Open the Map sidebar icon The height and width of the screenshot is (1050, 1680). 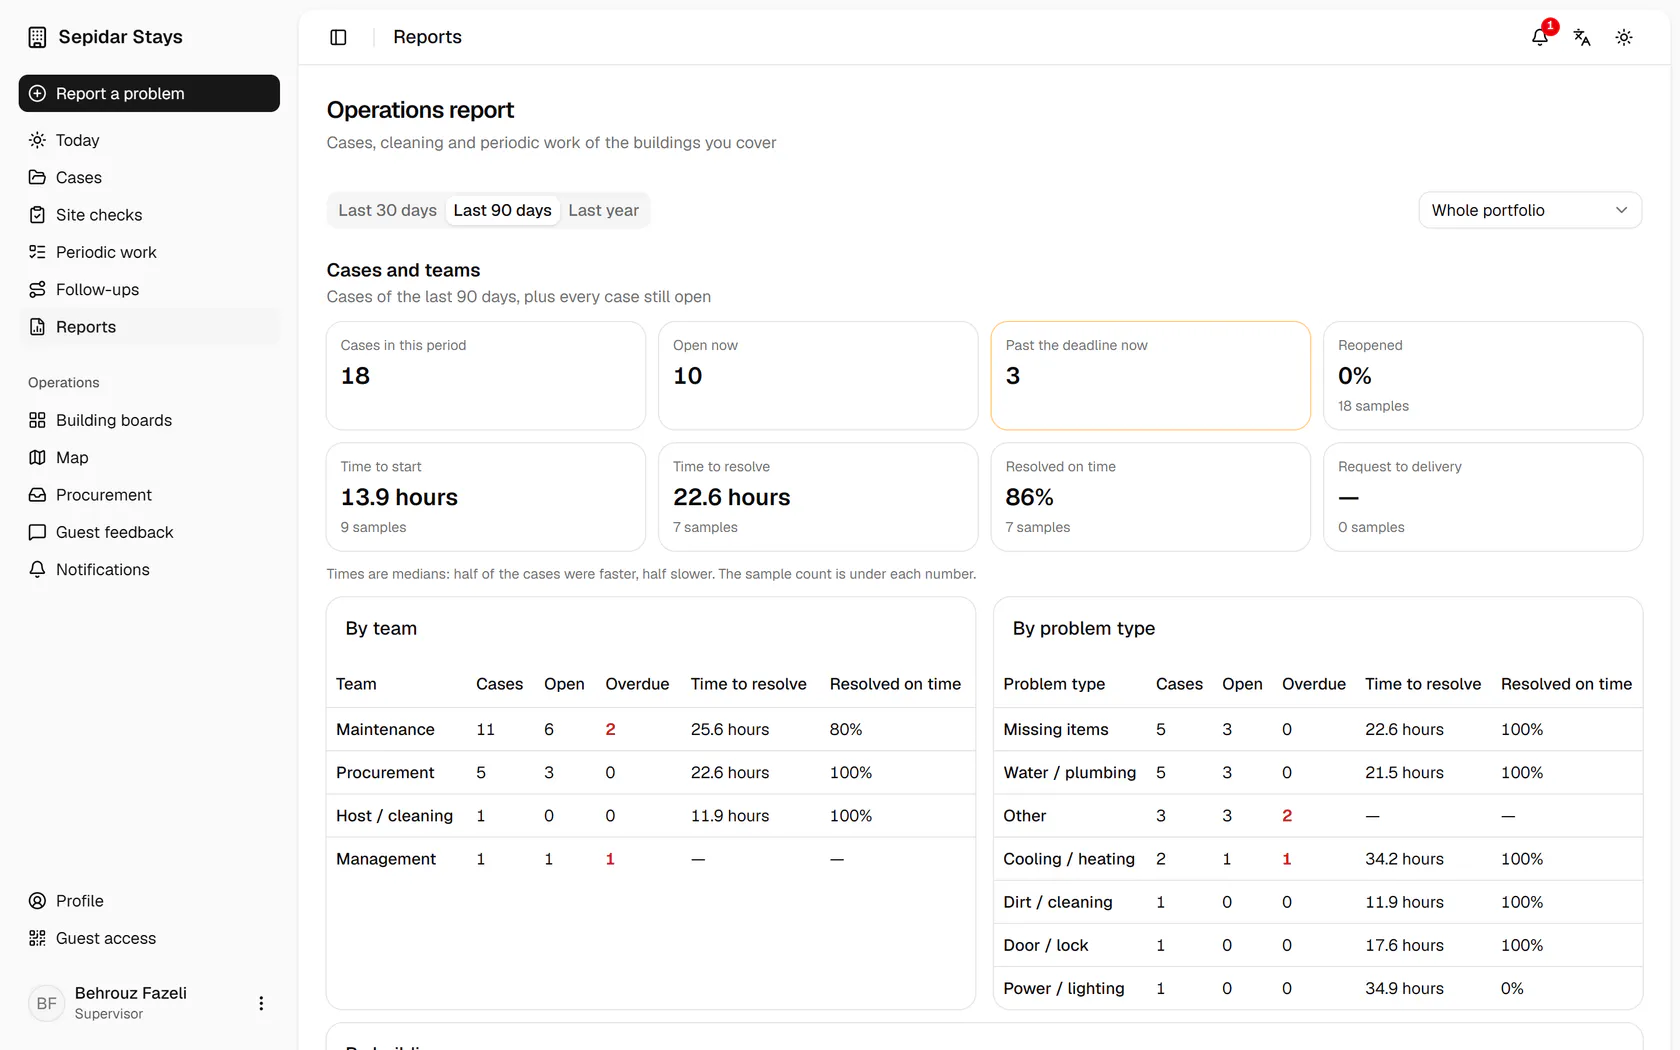(x=37, y=457)
